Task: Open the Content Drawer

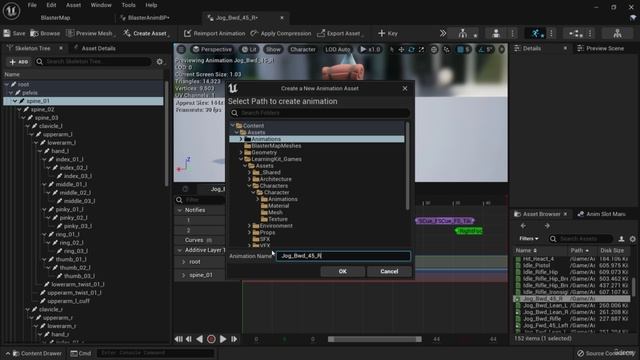Action: click(37, 353)
